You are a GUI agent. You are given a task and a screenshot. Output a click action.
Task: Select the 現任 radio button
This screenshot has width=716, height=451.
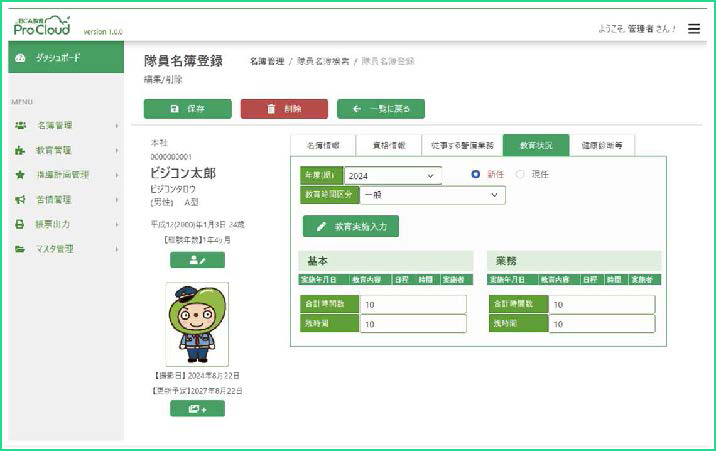click(x=520, y=174)
